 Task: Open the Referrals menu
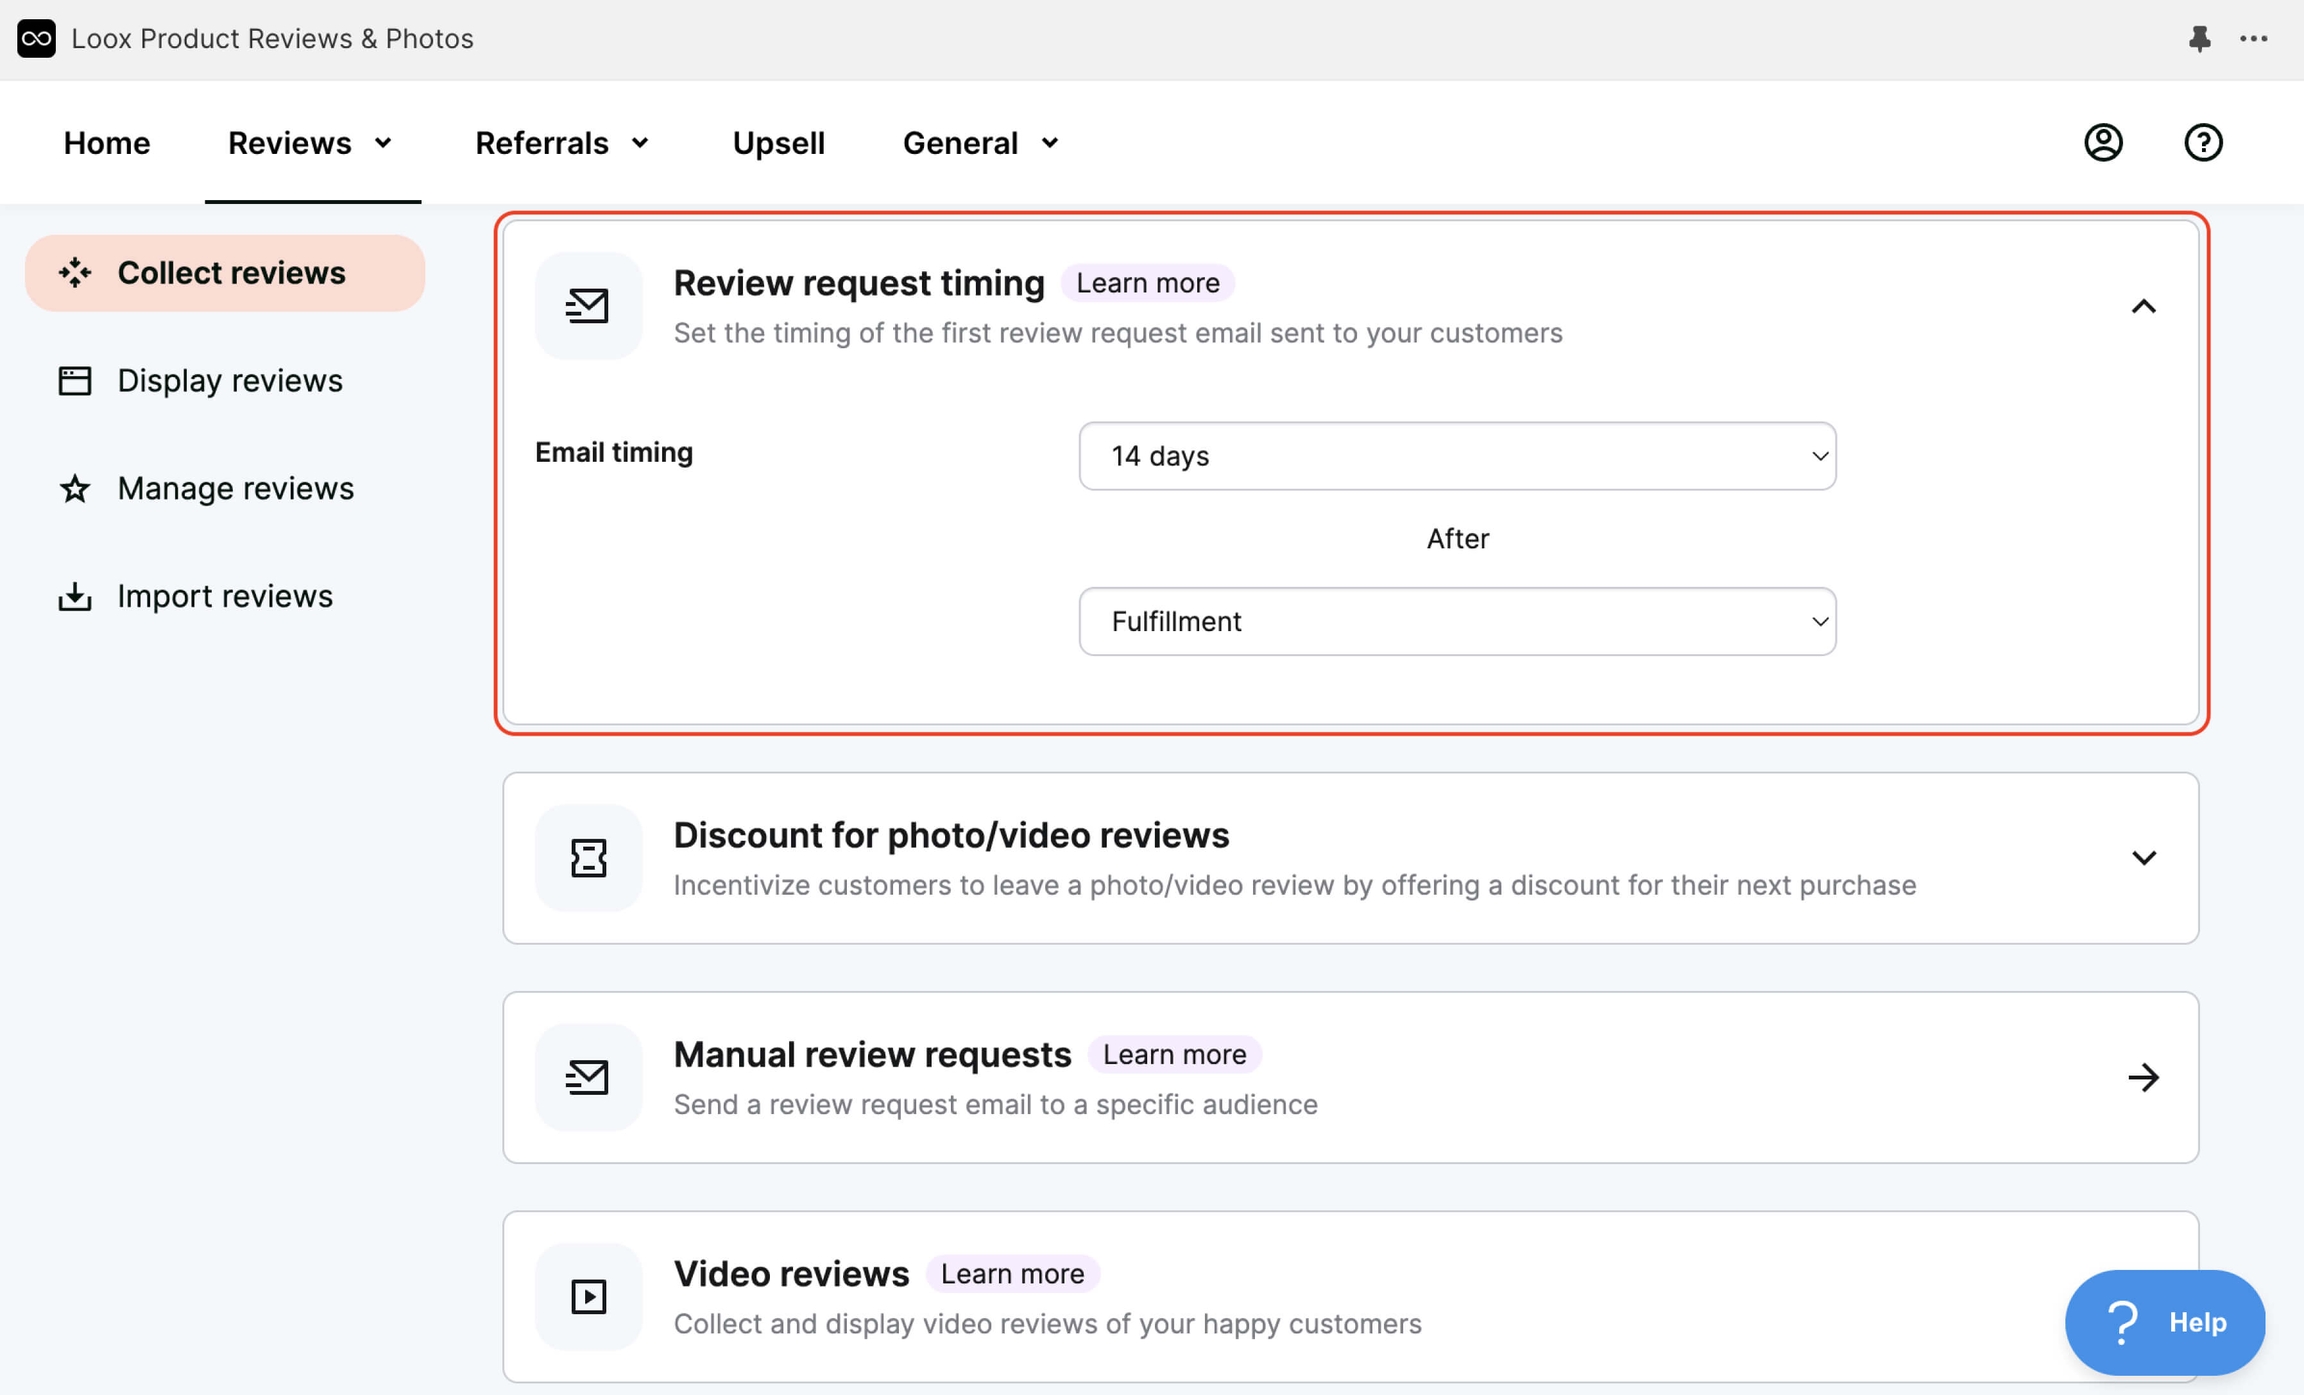coord(562,142)
